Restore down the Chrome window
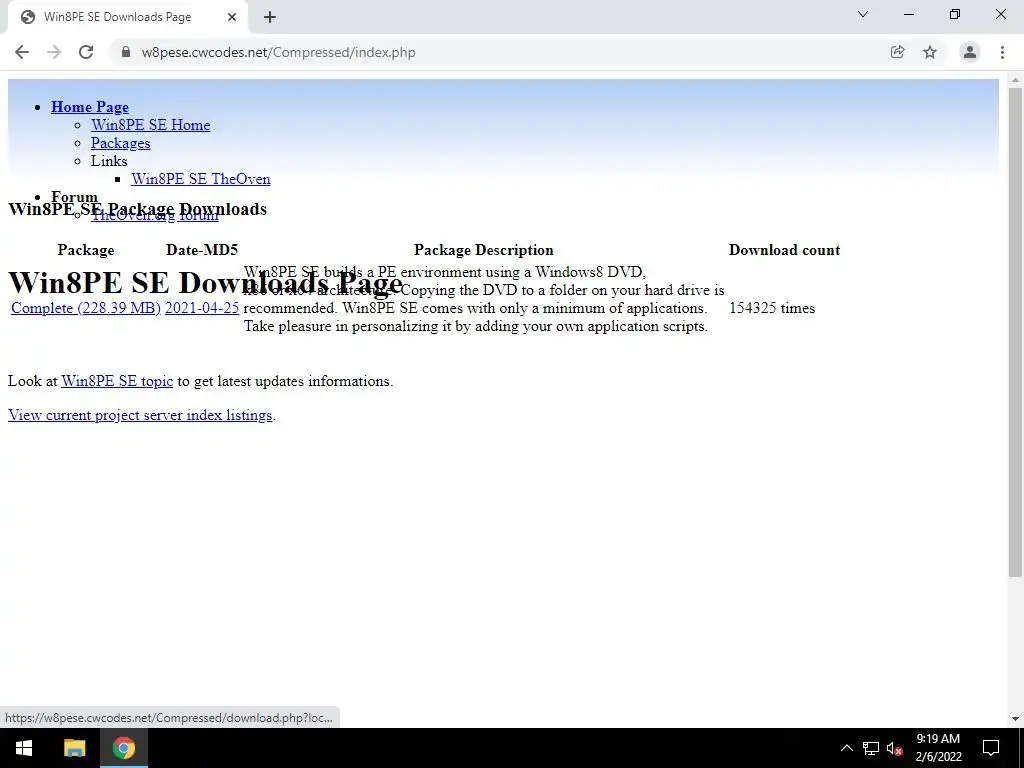The width and height of the screenshot is (1024, 768). pos(955,14)
